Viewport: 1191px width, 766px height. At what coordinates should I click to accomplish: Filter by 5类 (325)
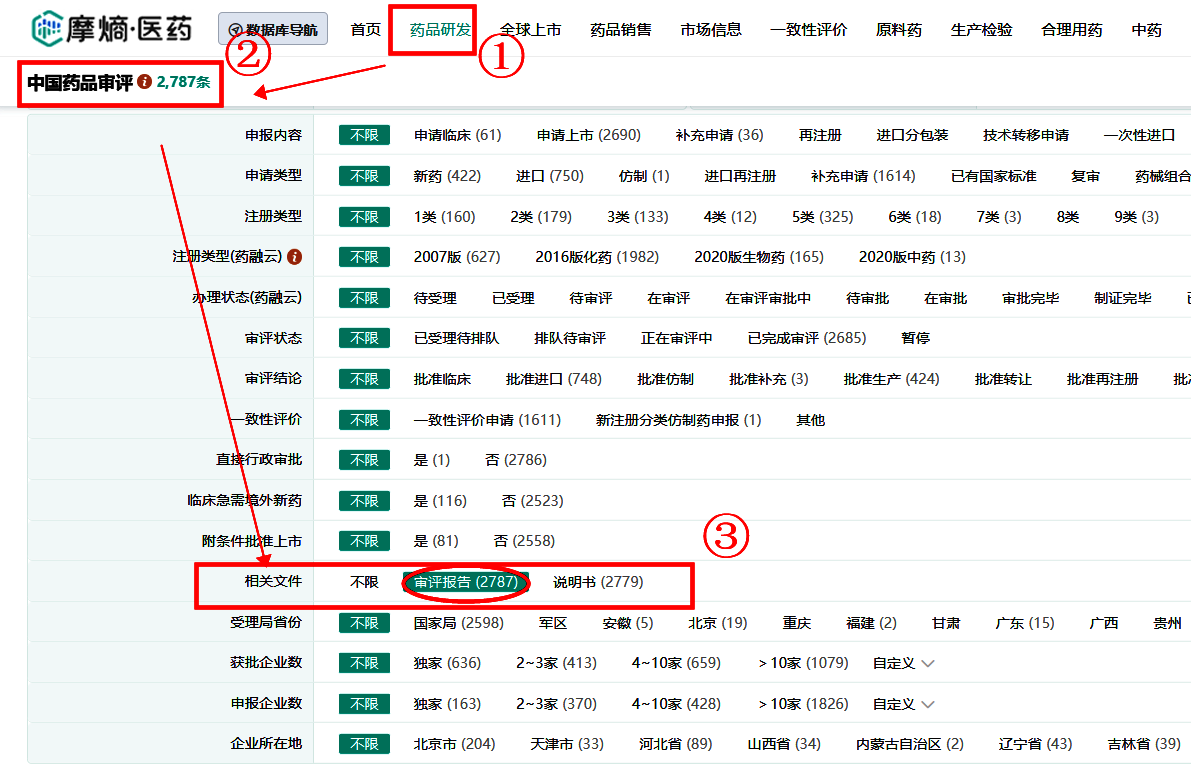[x=823, y=217]
